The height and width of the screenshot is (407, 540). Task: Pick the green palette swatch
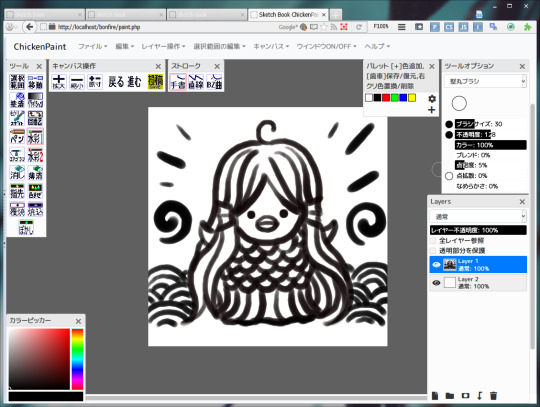coord(395,98)
